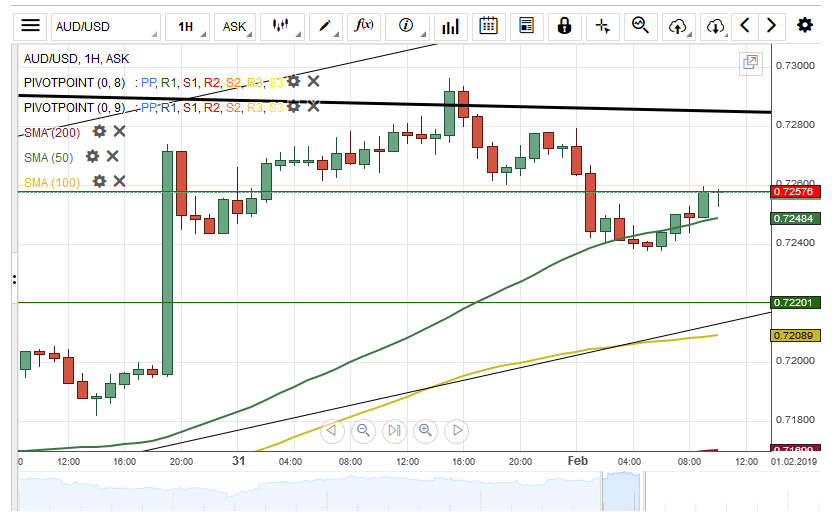Viewport: 832px width, 519px height.
Task: Open chart settings gear in toolbar
Action: tap(805, 25)
